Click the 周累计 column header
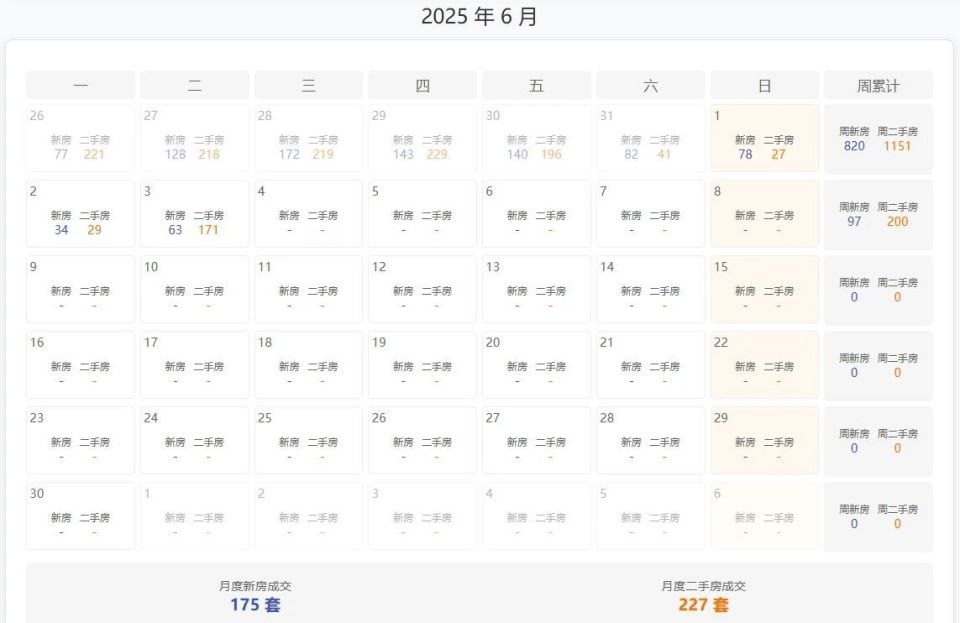The height and width of the screenshot is (623, 960). [879, 85]
